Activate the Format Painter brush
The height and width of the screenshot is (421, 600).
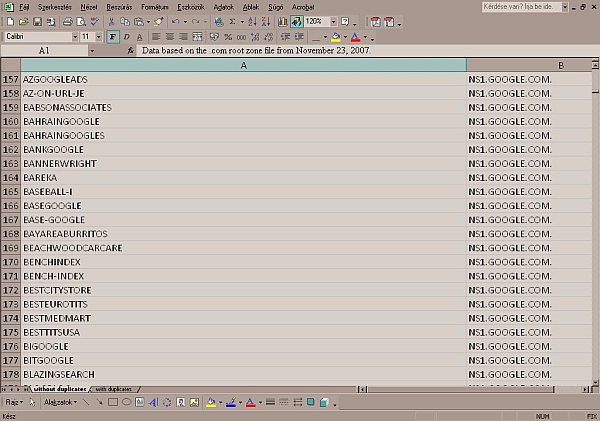point(159,22)
